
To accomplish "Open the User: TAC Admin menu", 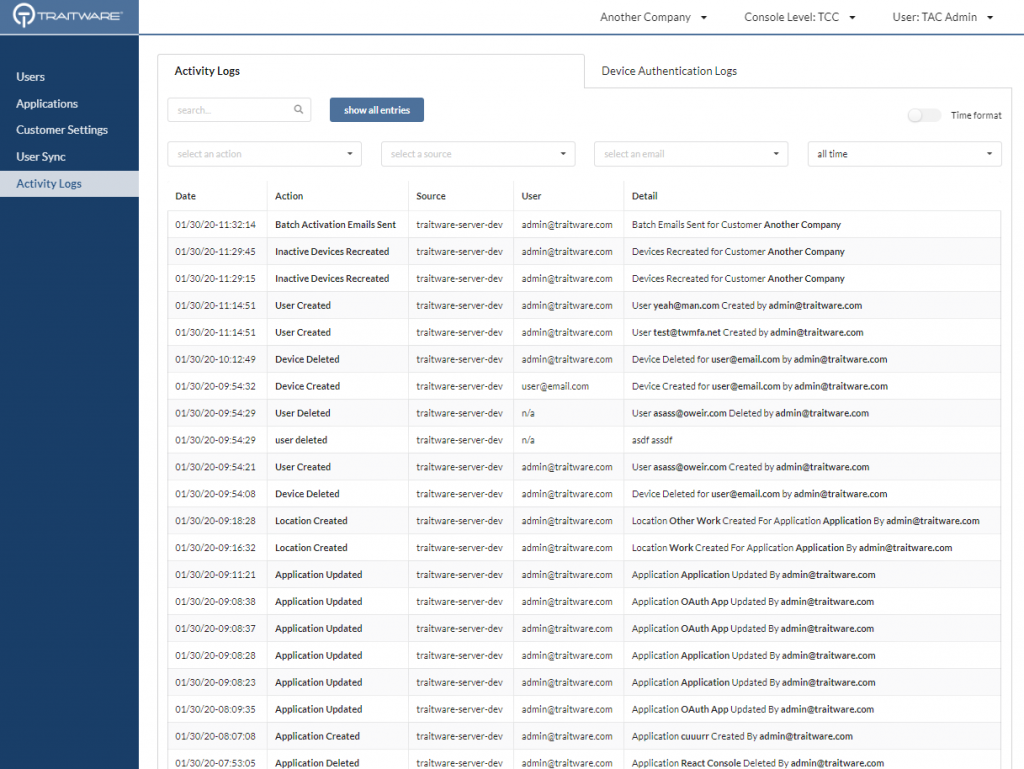I will point(942,17).
